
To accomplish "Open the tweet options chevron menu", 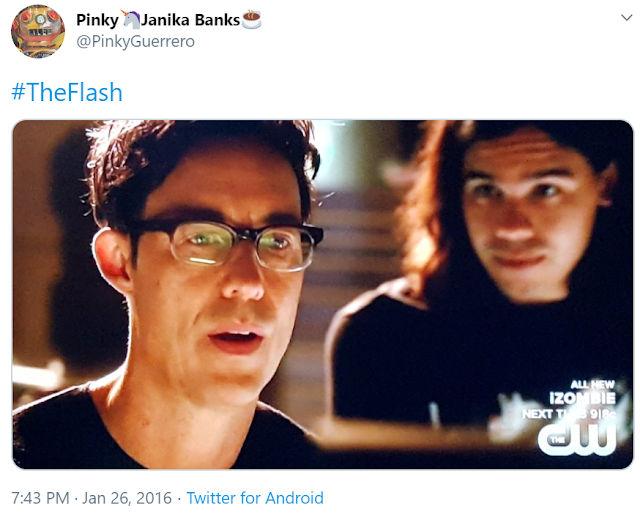I will 626,17.
